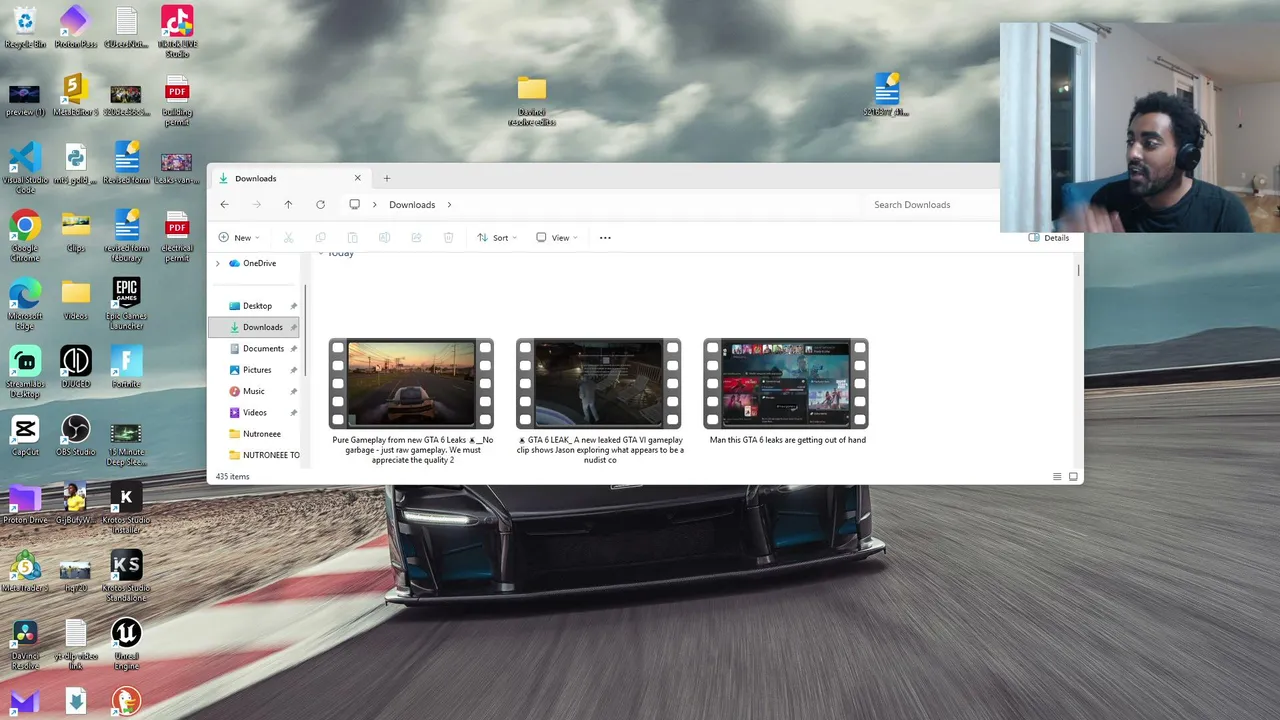The height and width of the screenshot is (720, 1280).
Task: Go up one folder level
Action: (x=288, y=205)
